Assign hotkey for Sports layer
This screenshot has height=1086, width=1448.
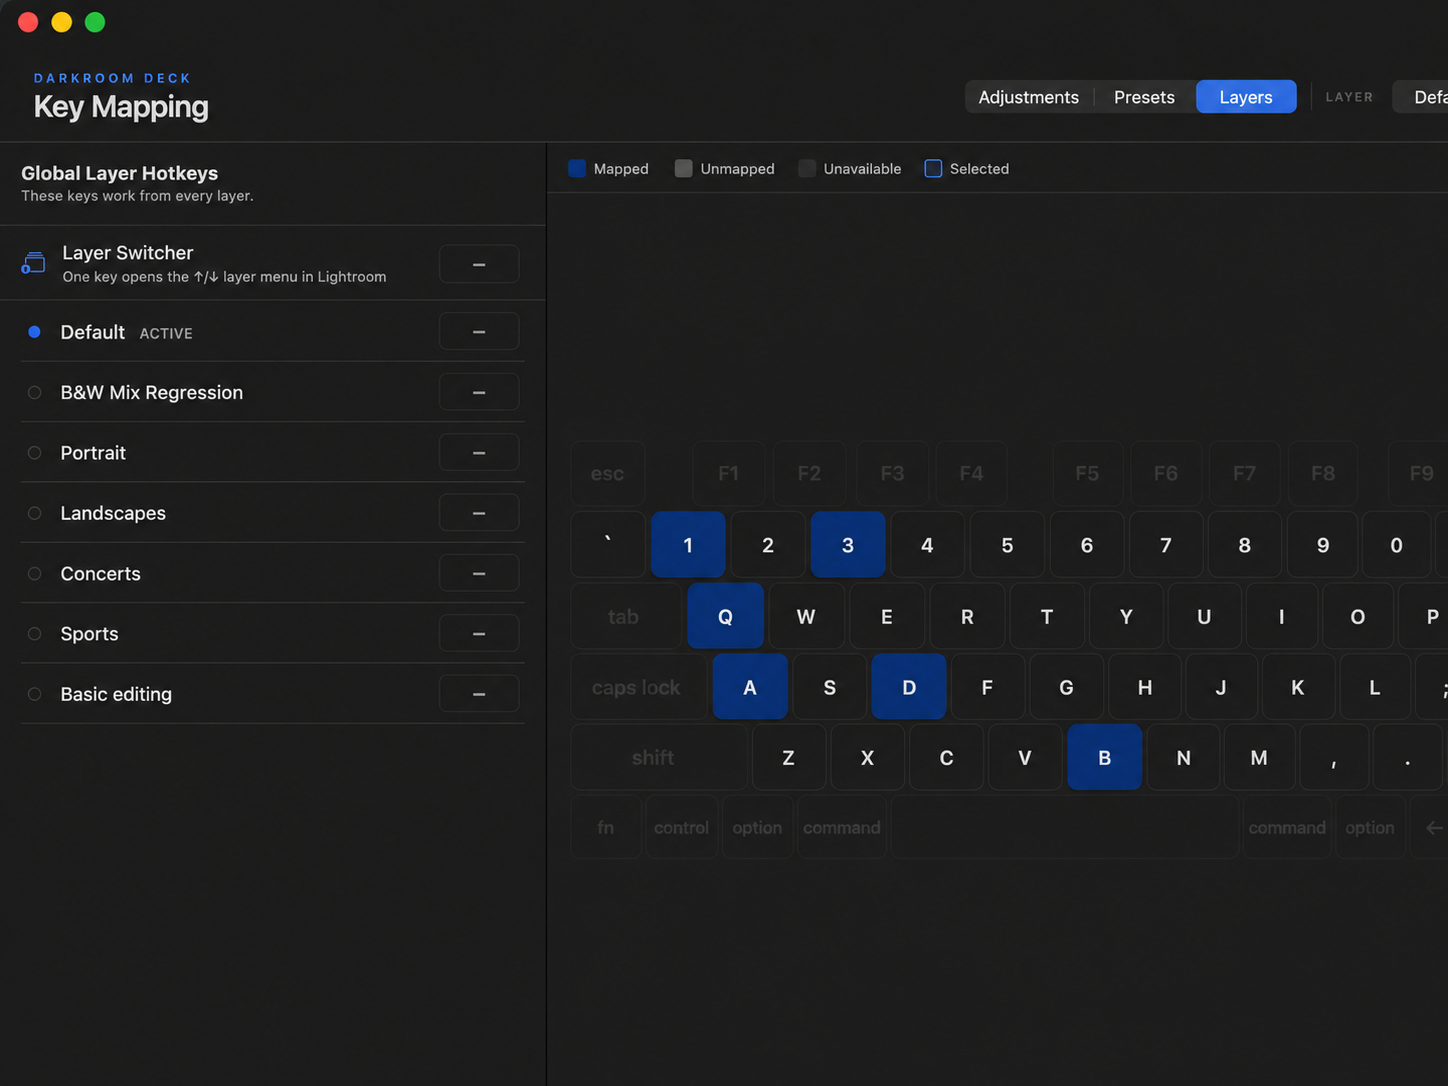[x=479, y=634]
